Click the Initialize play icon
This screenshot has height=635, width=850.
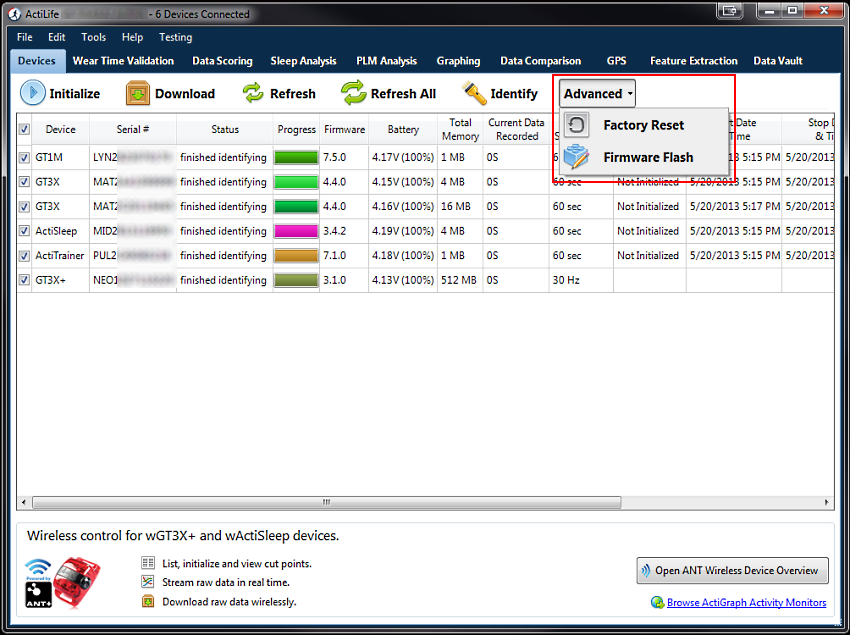coord(33,93)
